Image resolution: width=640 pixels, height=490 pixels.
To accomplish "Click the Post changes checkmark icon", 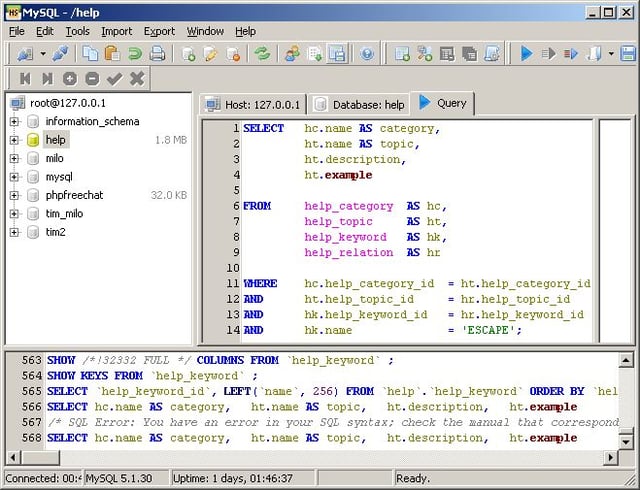I will pyautogui.click(x=115, y=78).
